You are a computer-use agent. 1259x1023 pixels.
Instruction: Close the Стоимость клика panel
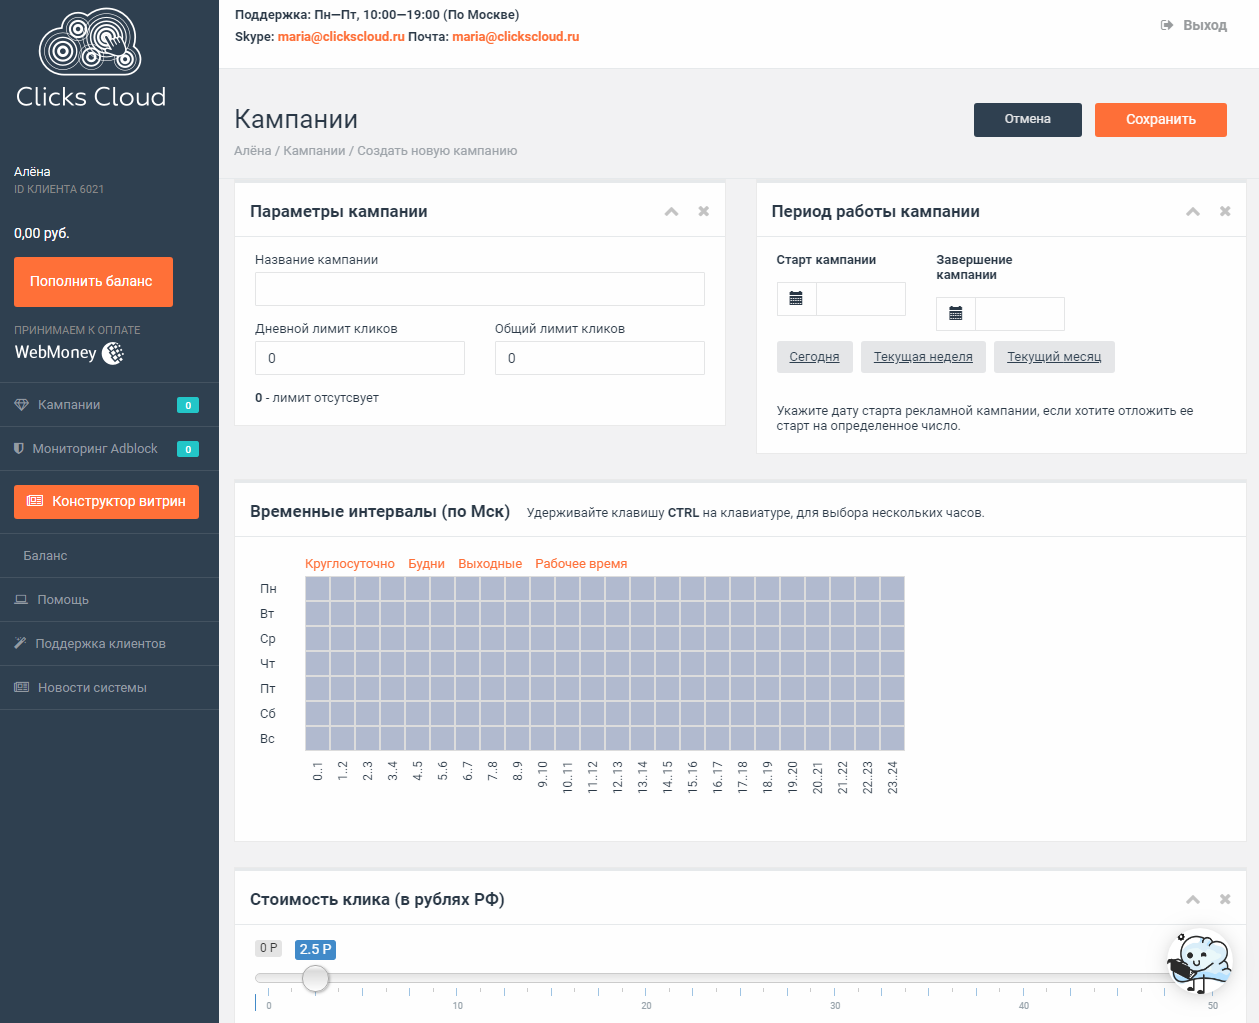1225,899
